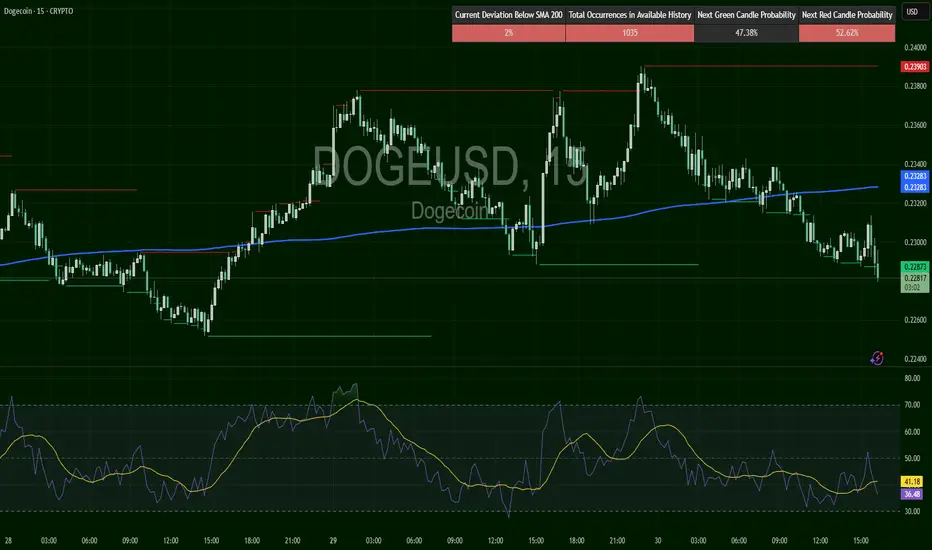Viewport: 932px width, 550px height.
Task: Click the 1035 occurrences value cell
Action: click(x=629, y=33)
